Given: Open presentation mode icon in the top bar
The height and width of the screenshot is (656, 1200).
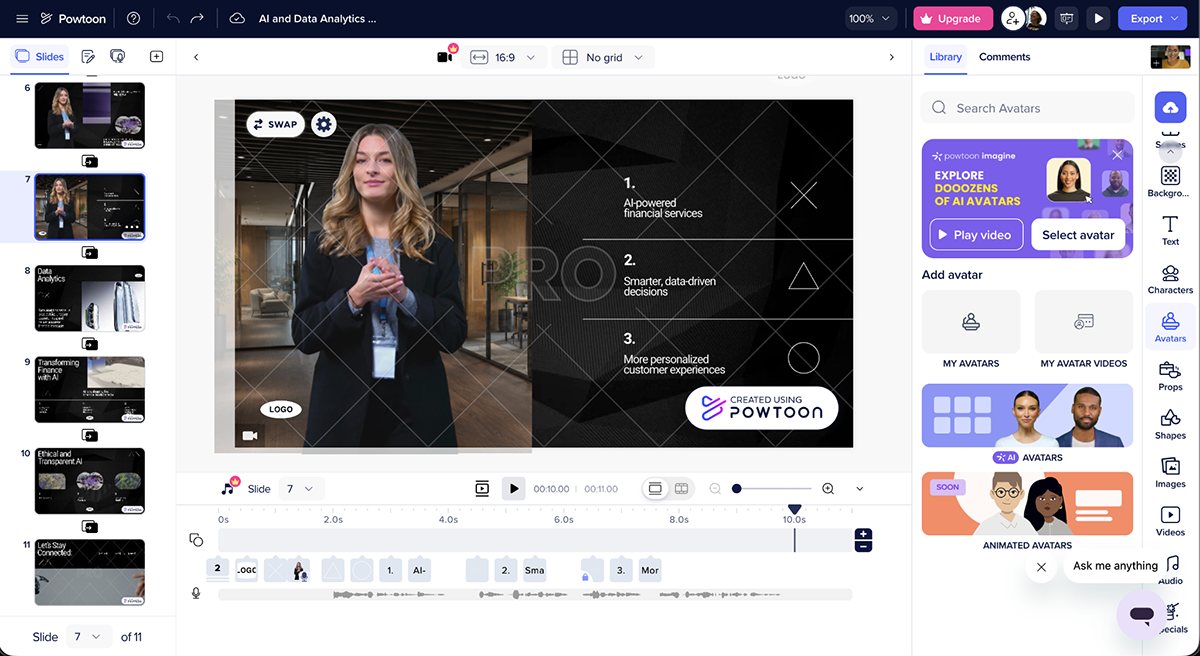Looking at the screenshot, I should (1068, 19).
